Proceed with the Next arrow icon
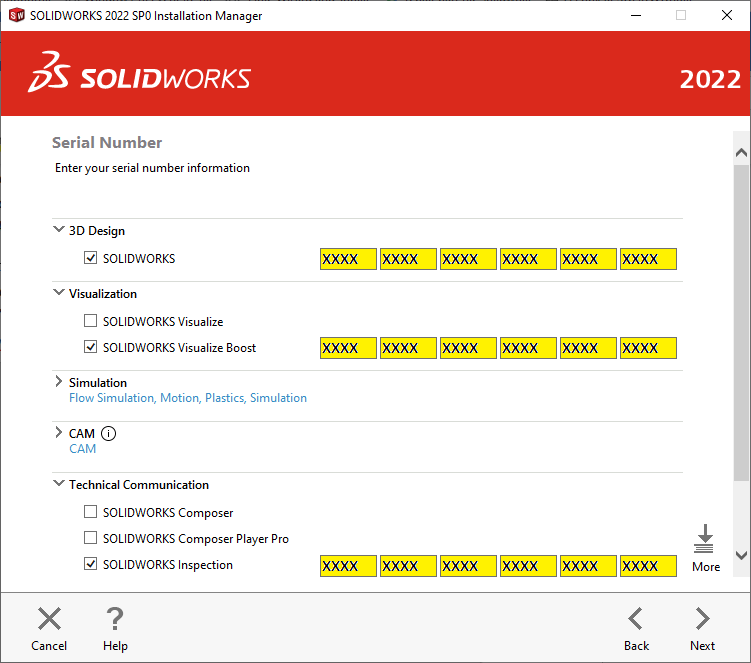This screenshot has width=751, height=663. (702, 619)
